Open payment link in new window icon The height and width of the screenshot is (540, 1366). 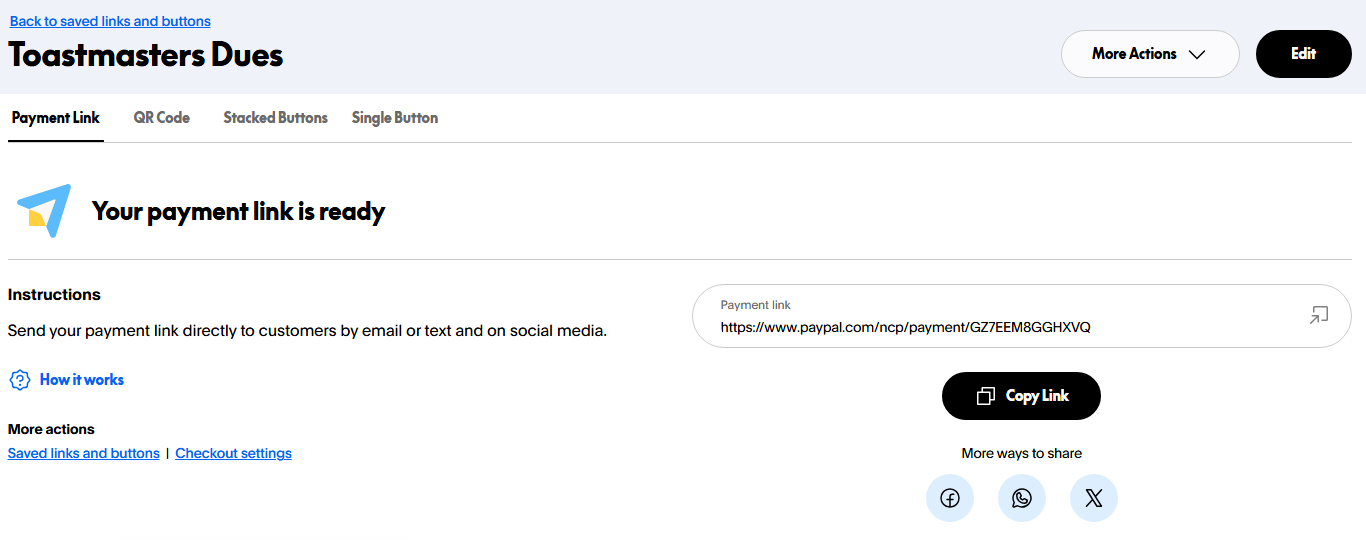[1319, 316]
